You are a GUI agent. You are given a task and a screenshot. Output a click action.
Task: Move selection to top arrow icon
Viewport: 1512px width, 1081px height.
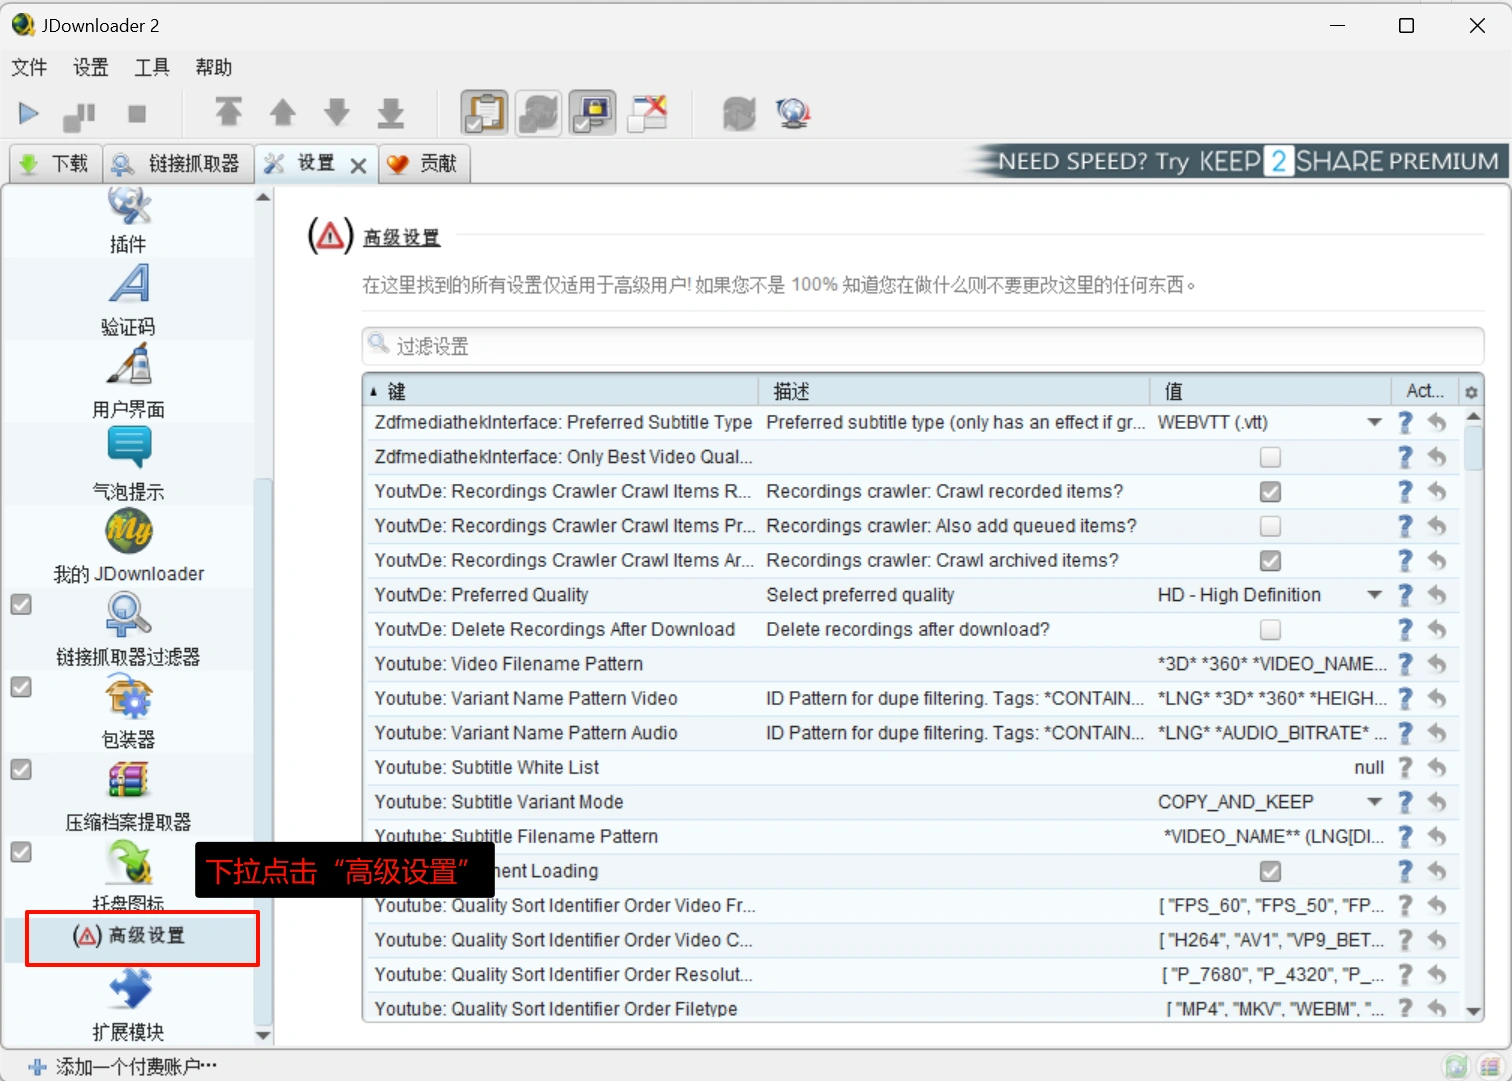click(x=229, y=111)
